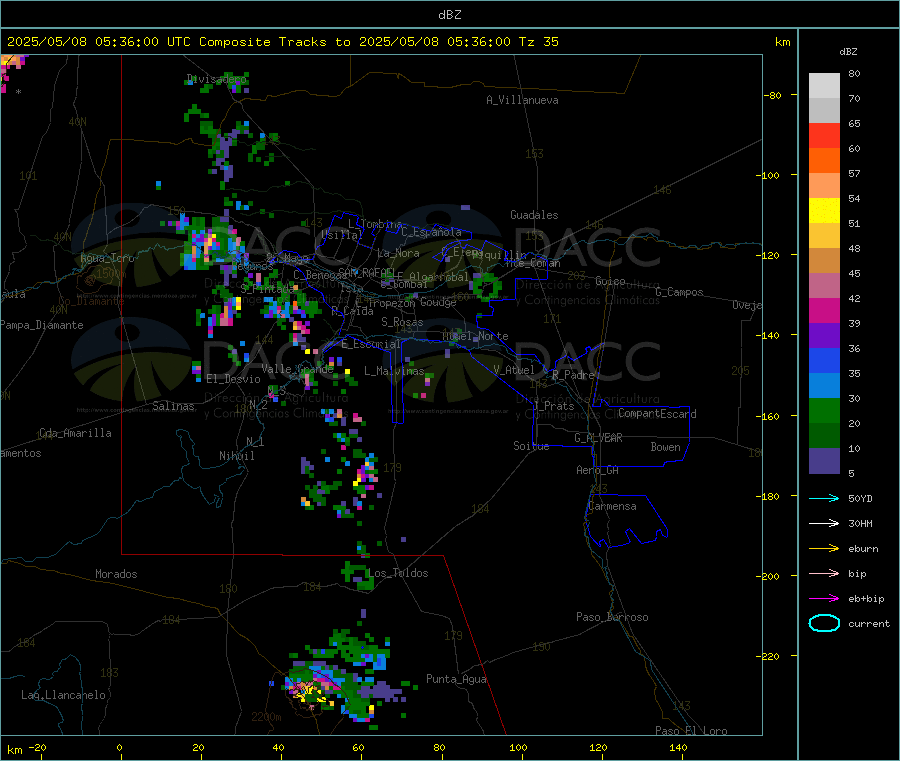
Task: Click the Morados map label
Action: (x=116, y=574)
